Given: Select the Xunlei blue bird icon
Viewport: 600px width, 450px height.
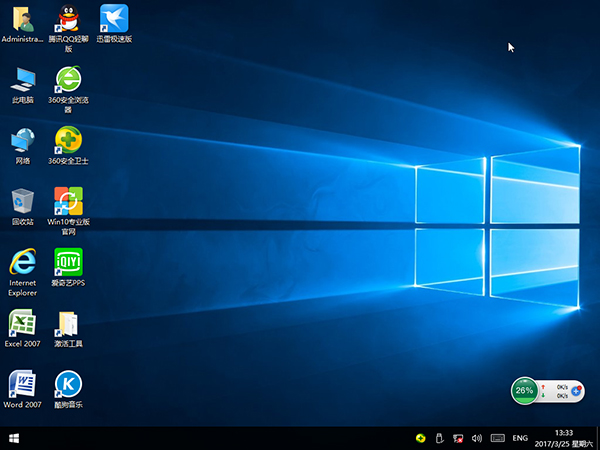Looking at the screenshot, I should [114, 18].
